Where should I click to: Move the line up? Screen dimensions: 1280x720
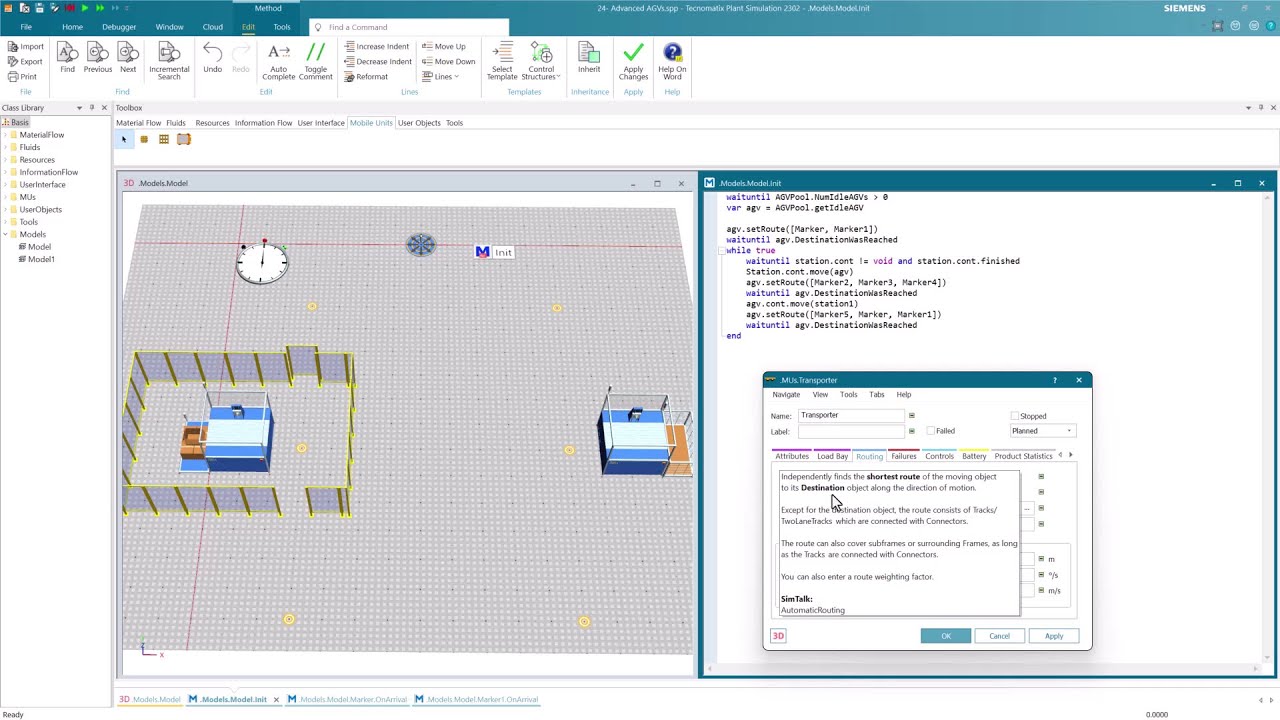[x=443, y=46]
